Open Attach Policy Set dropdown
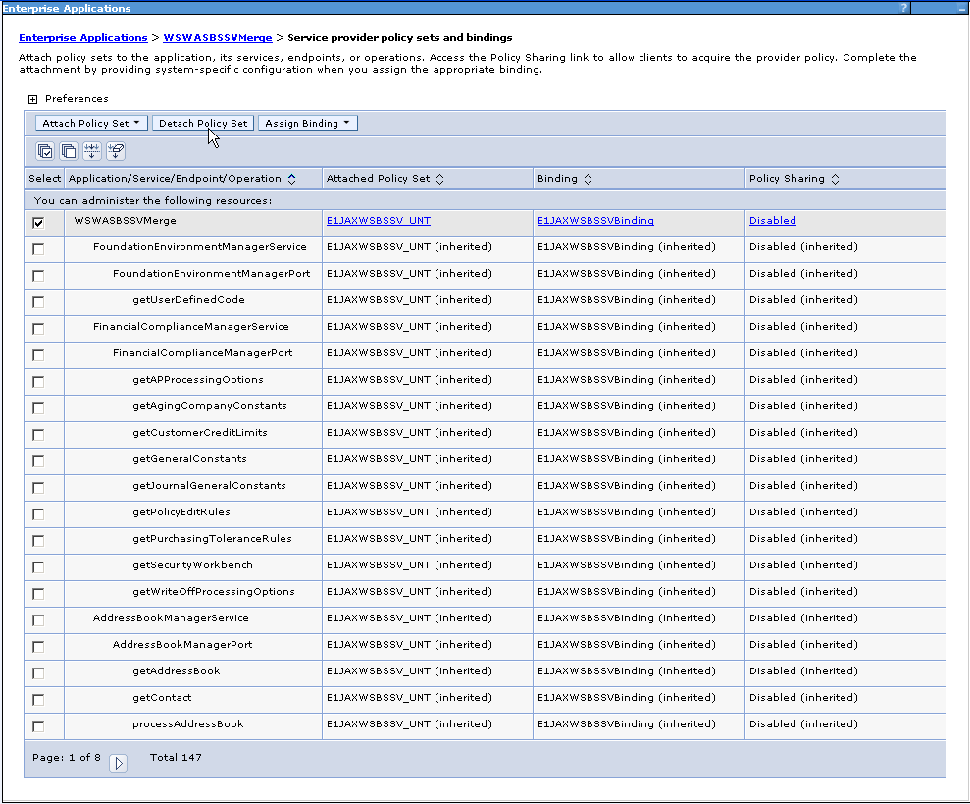970x804 pixels. (90, 124)
